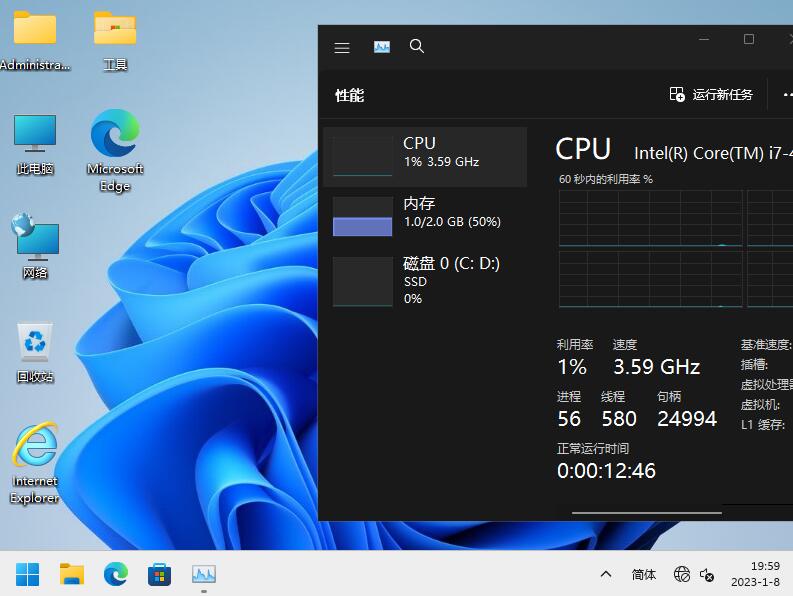Image resolution: width=793 pixels, height=596 pixels.
Task: Click the horizontal scrollbar in Task Manager
Action: coord(646,513)
